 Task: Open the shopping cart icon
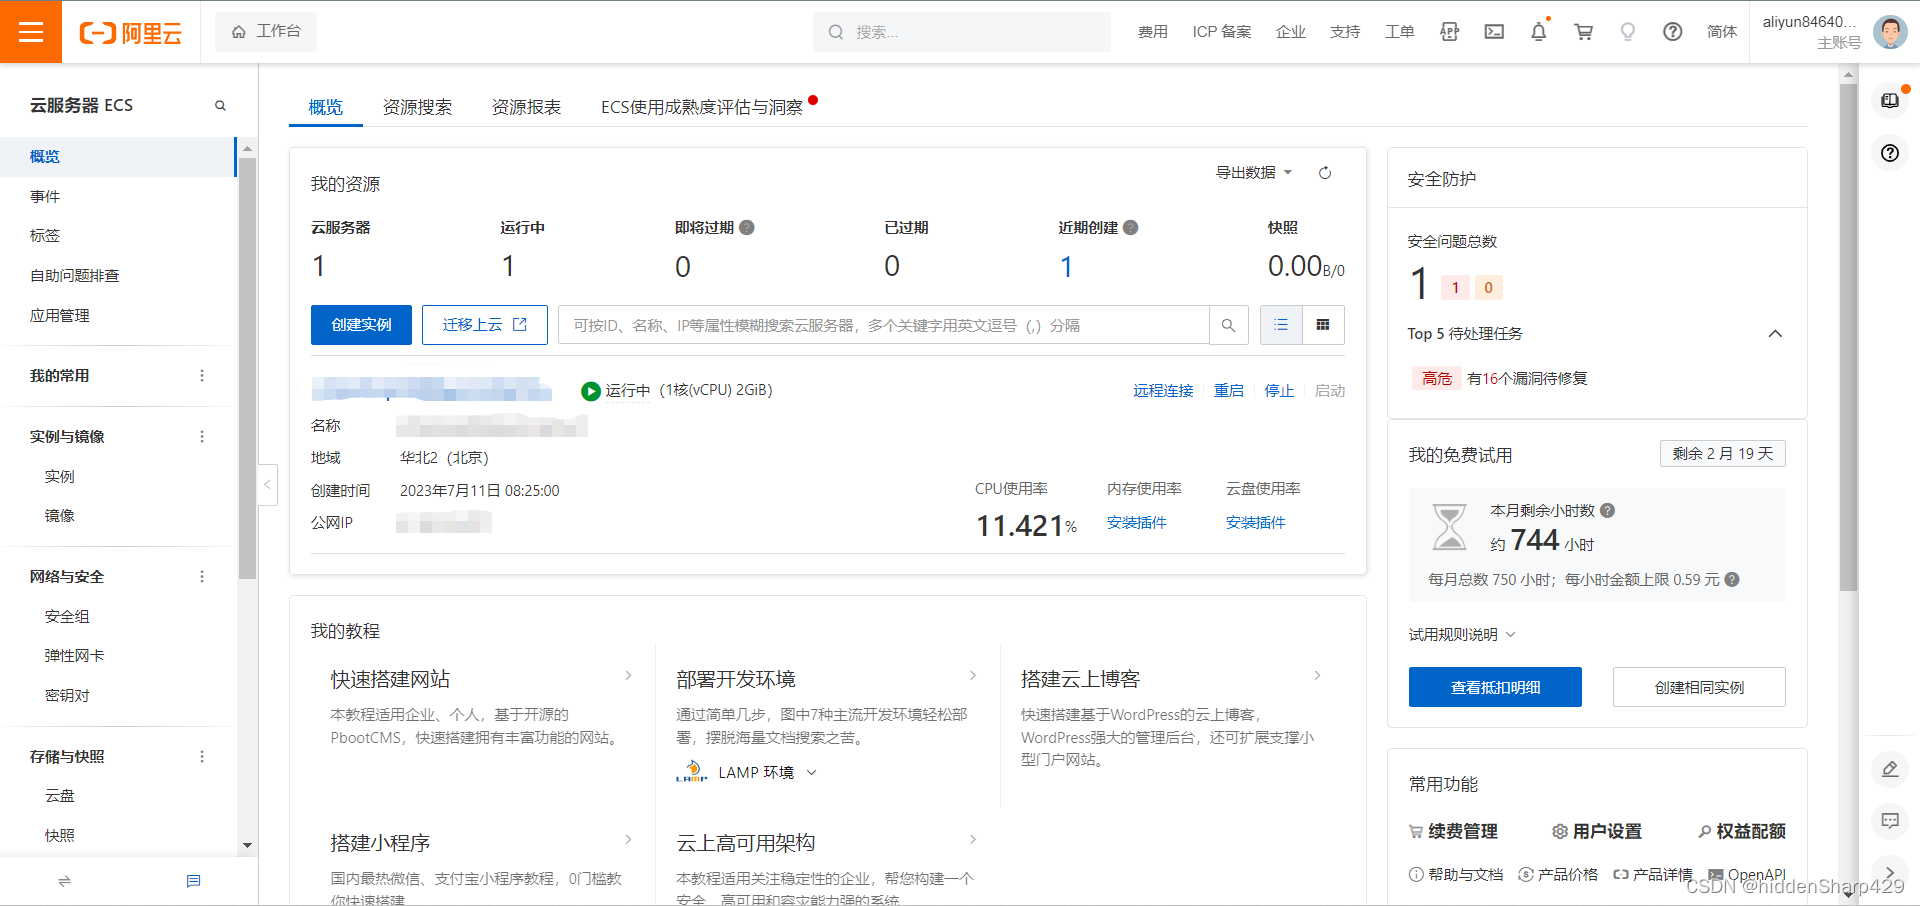1583,32
